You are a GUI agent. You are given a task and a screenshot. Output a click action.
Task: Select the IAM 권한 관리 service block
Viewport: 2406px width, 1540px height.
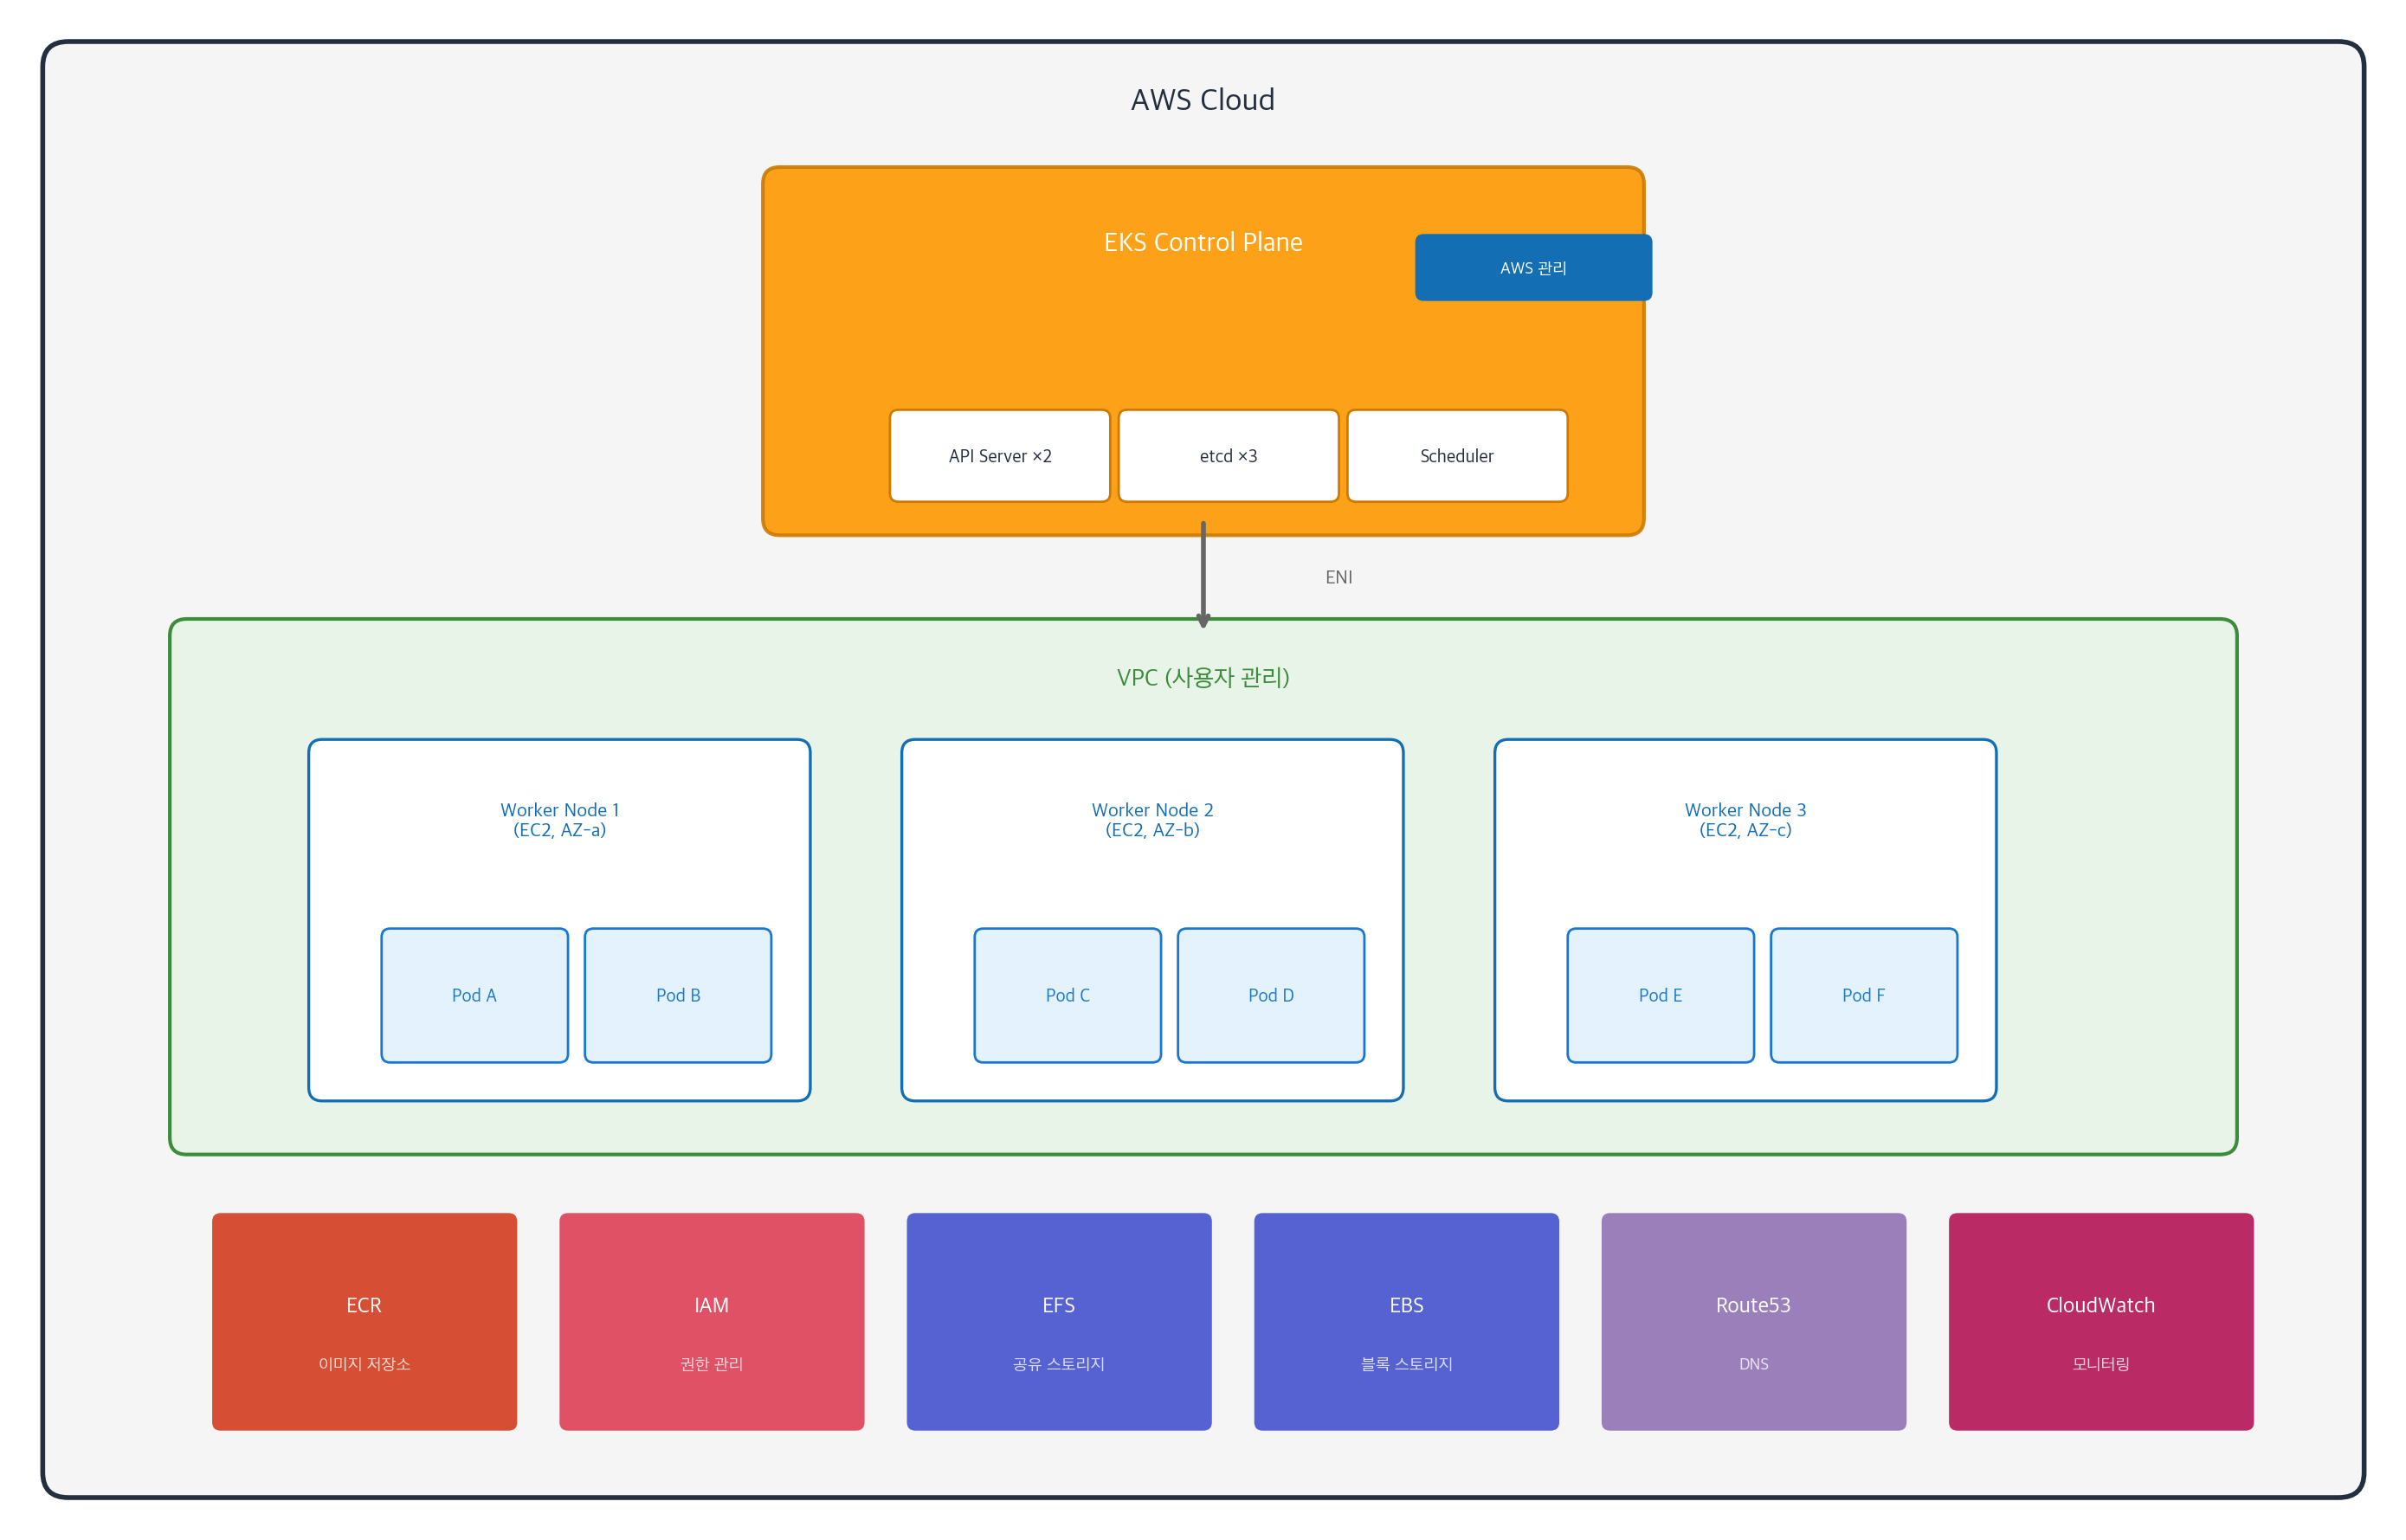coord(711,1322)
